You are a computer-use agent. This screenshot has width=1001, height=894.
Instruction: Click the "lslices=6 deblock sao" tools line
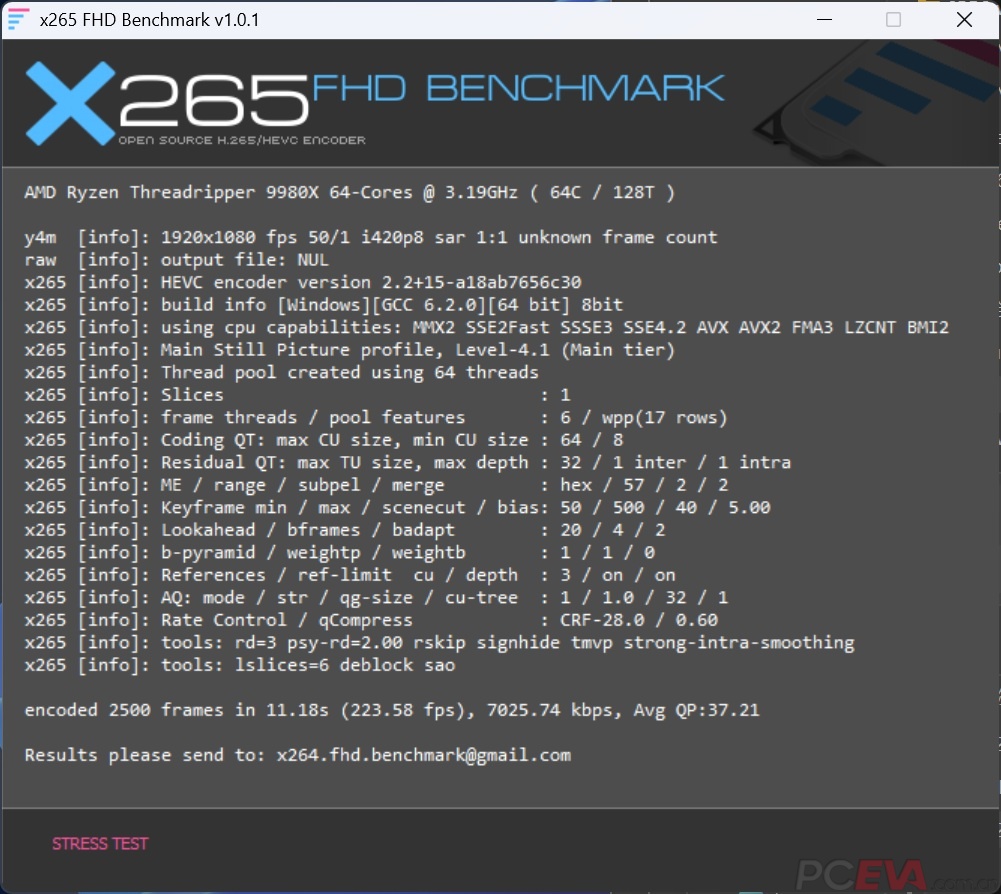click(x=240, y=665)
